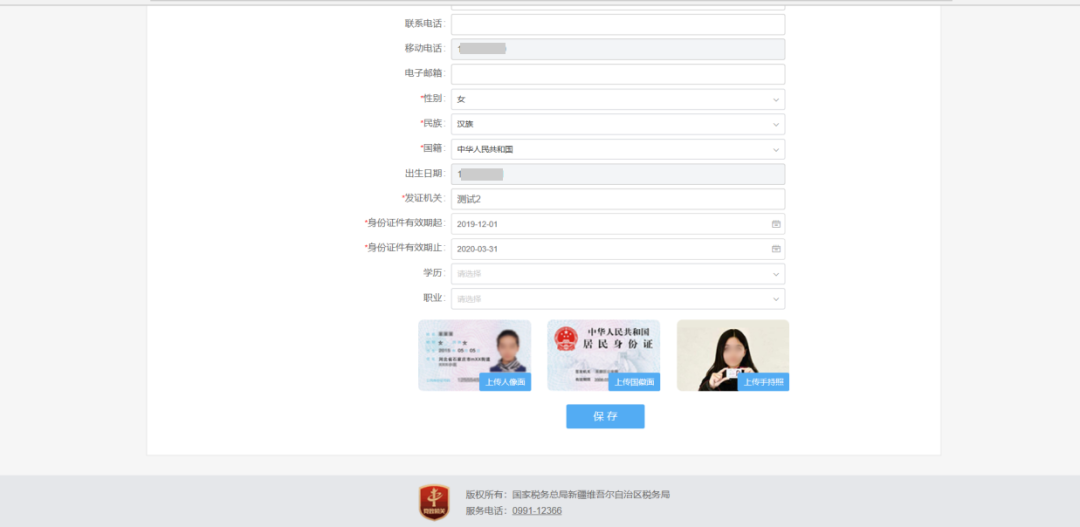Click service phone link 0991-12366
This screenshot has height=527, width=1080.
pyautogui.click(x=537, y=510)
